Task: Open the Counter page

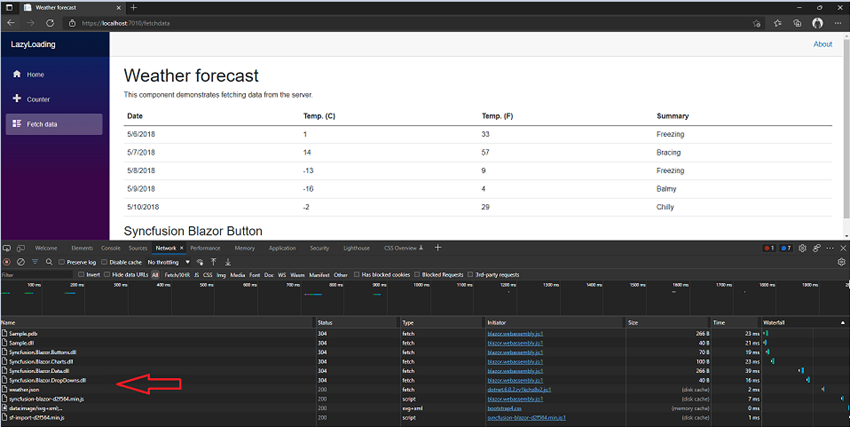Action: (x=54, y=99)
